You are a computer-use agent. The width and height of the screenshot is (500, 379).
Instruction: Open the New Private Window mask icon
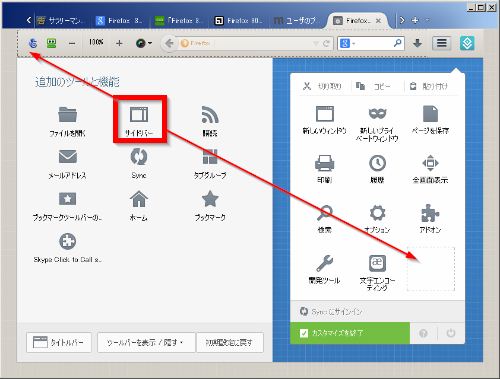[x=377, y=114]
